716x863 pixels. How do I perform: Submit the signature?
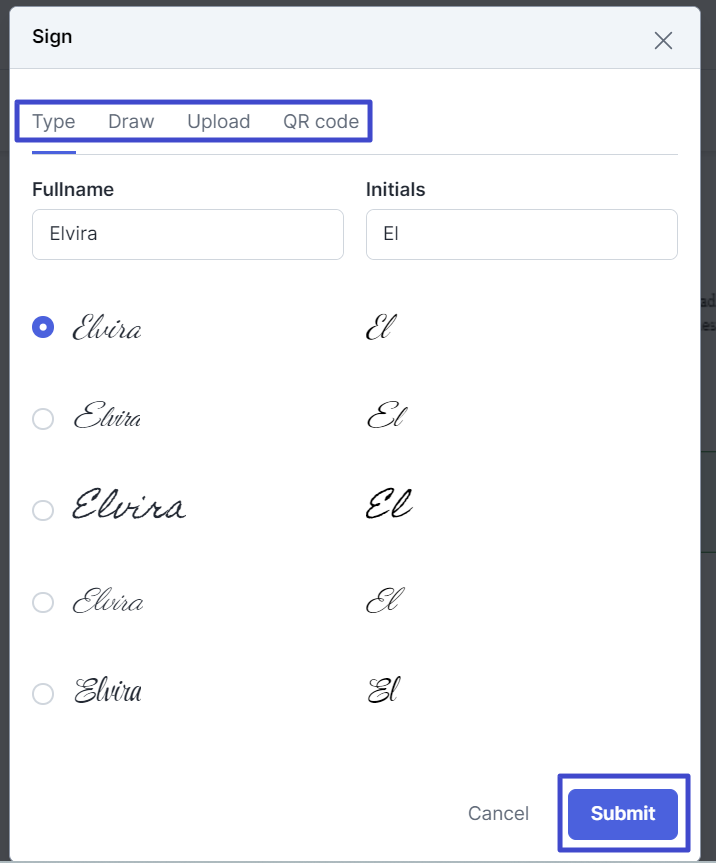[x=623, y=813]
